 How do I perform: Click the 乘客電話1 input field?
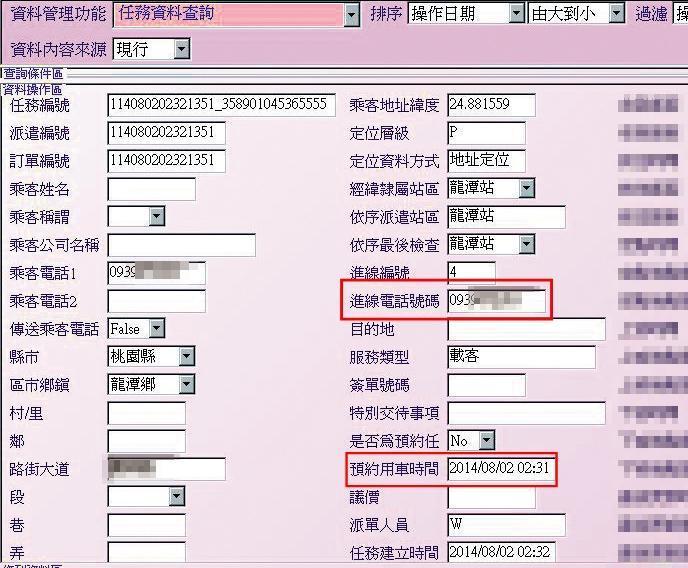(x=156, y=273)
